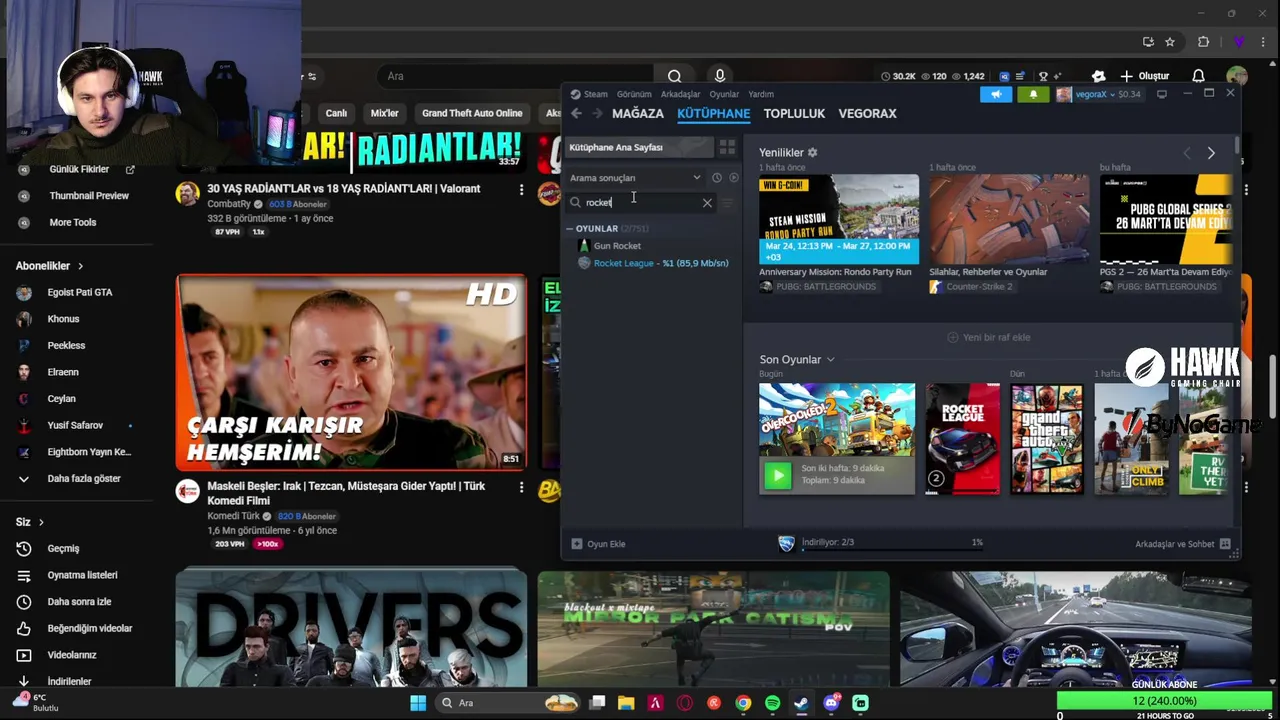Toggle Steam Big Picture mode monitor icon
The height and width of the screenshot is (720, 1280).
pyautogui.click(x=1161, y=94)
